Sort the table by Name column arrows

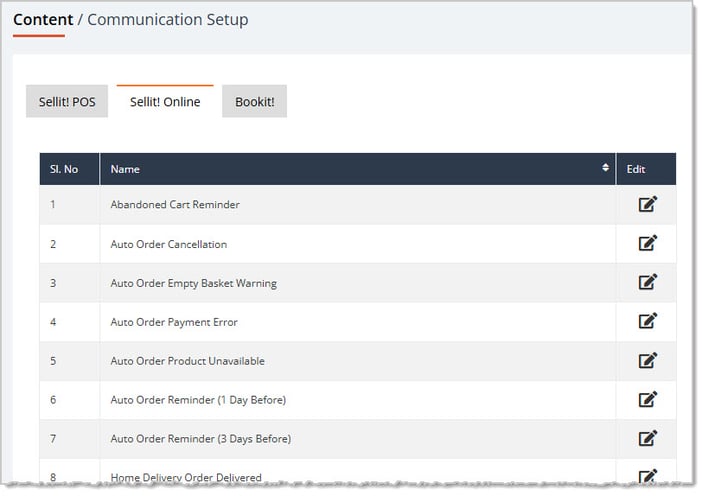[x=605, y=167]
